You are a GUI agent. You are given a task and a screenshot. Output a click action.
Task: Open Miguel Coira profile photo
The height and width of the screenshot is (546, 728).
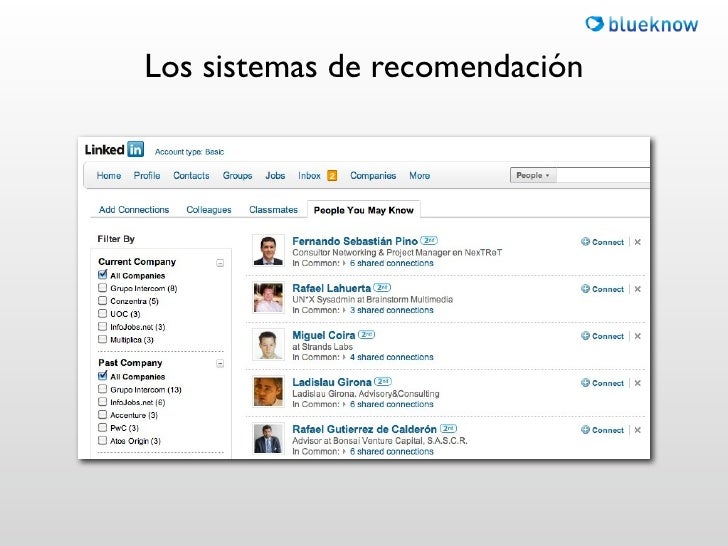[268, 344]
